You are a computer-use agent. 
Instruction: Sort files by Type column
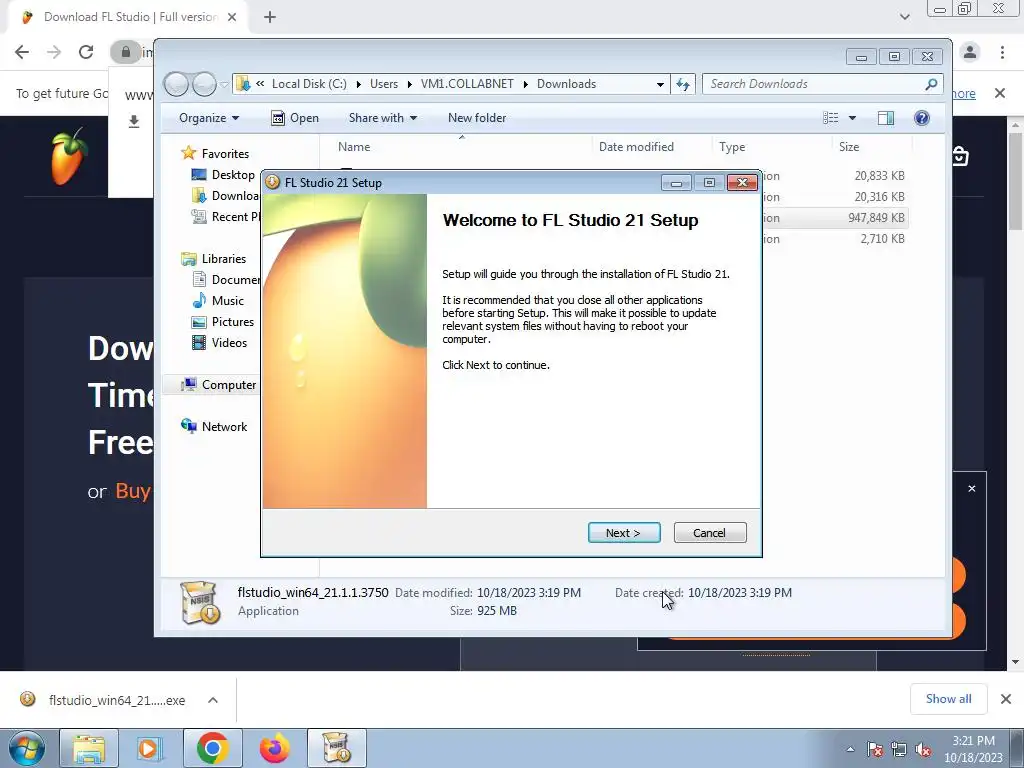point(772,147)
